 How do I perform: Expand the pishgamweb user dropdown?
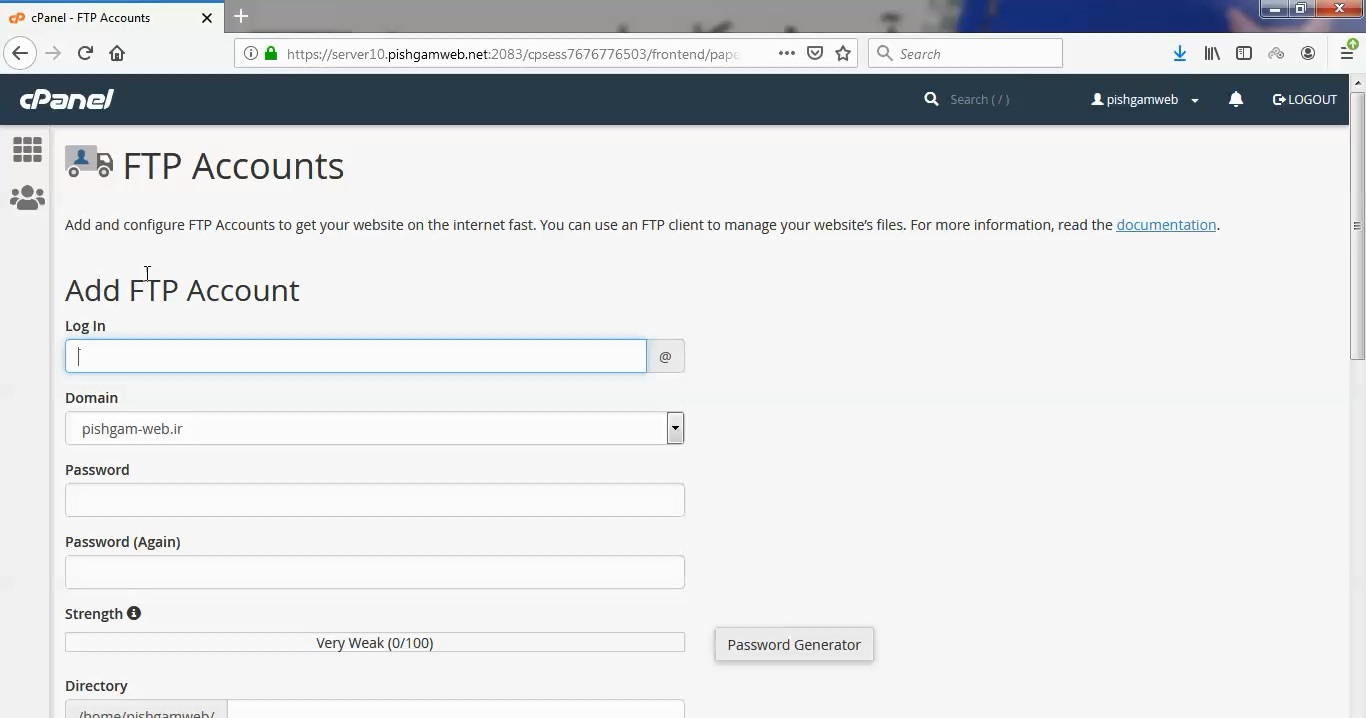click(x=1145, y=99)
